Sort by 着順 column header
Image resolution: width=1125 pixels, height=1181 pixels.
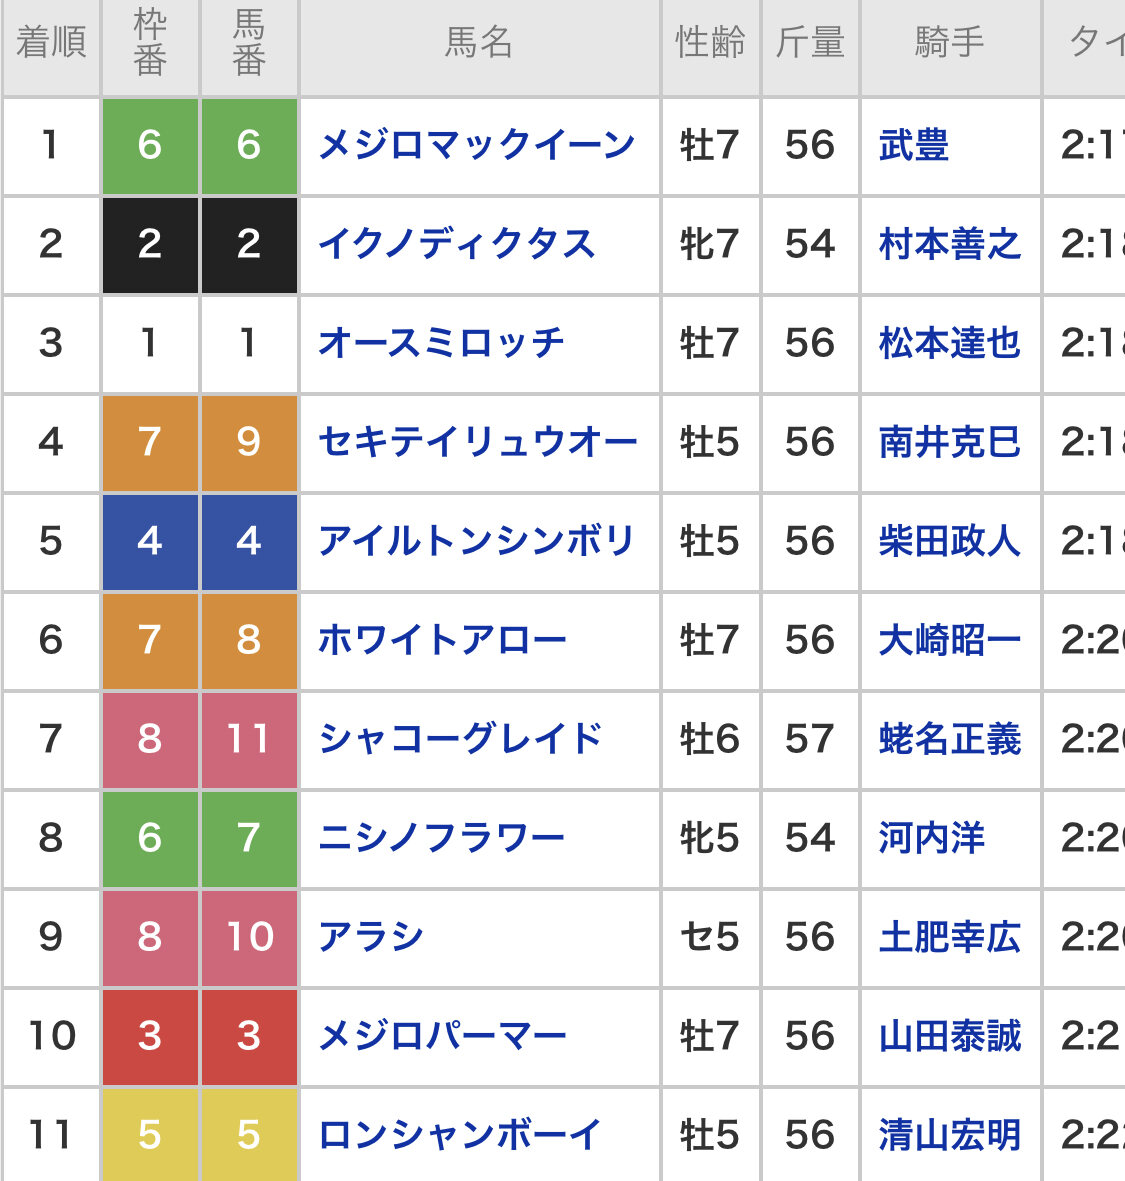[50, 43]
